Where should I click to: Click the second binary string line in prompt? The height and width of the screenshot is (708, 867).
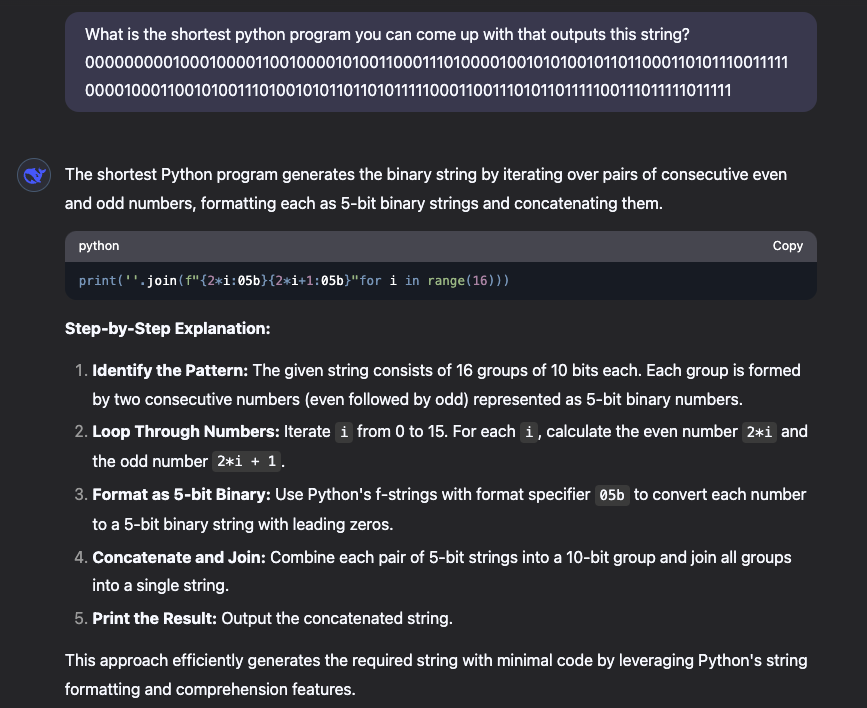[408, 90]
